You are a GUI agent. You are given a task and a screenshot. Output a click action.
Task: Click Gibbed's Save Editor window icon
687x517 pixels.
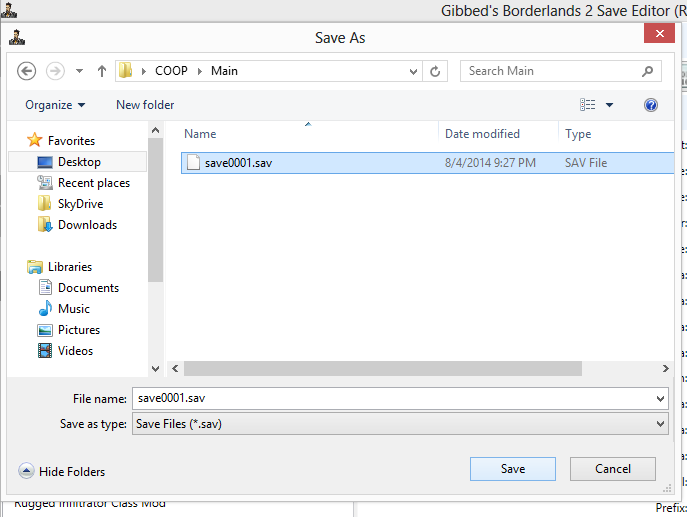[9, 10]
